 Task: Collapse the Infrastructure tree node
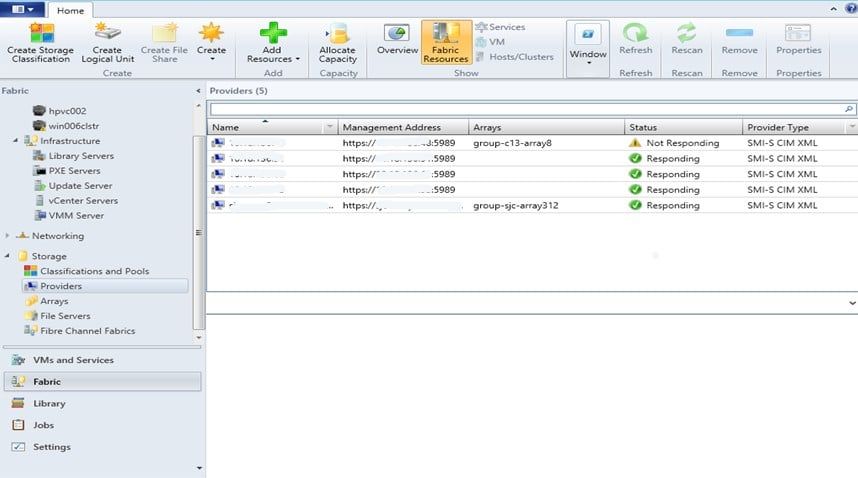tap(17, 141)
